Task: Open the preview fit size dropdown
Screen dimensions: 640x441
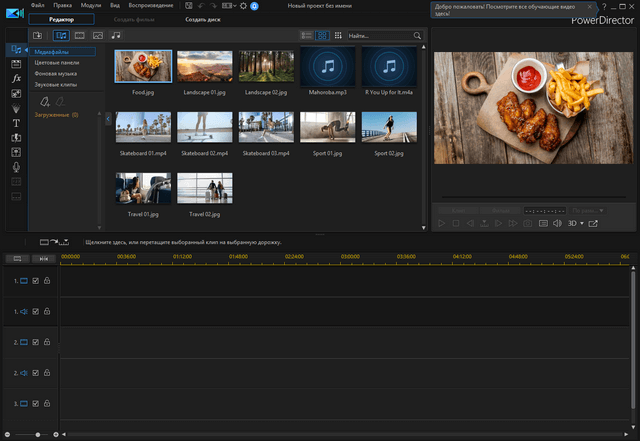Action: click(588, 210)
